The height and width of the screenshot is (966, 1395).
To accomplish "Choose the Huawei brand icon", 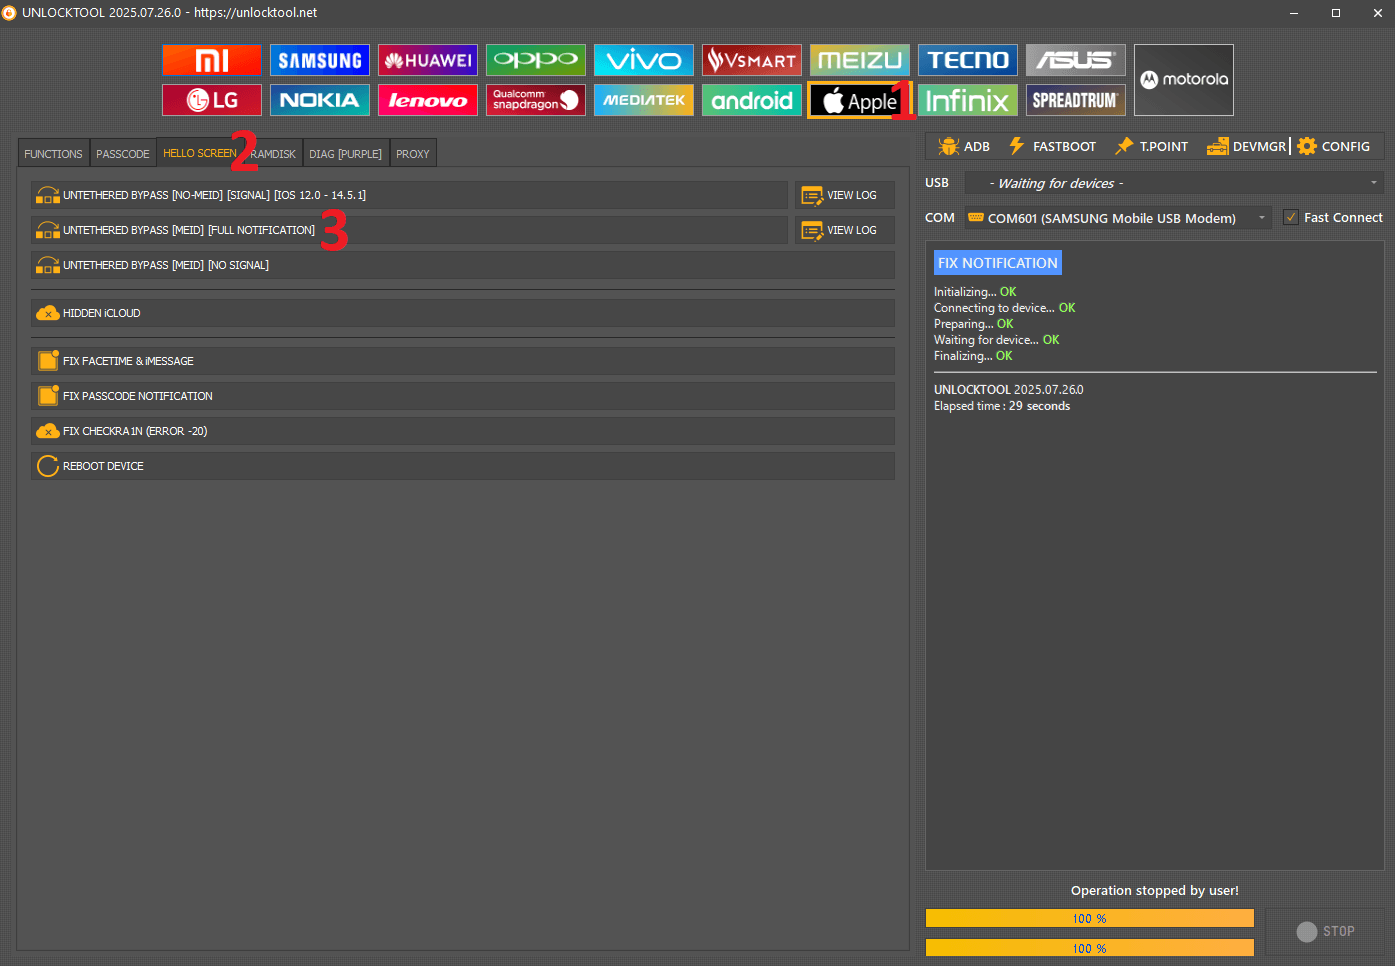I will [x=428, y=60].
